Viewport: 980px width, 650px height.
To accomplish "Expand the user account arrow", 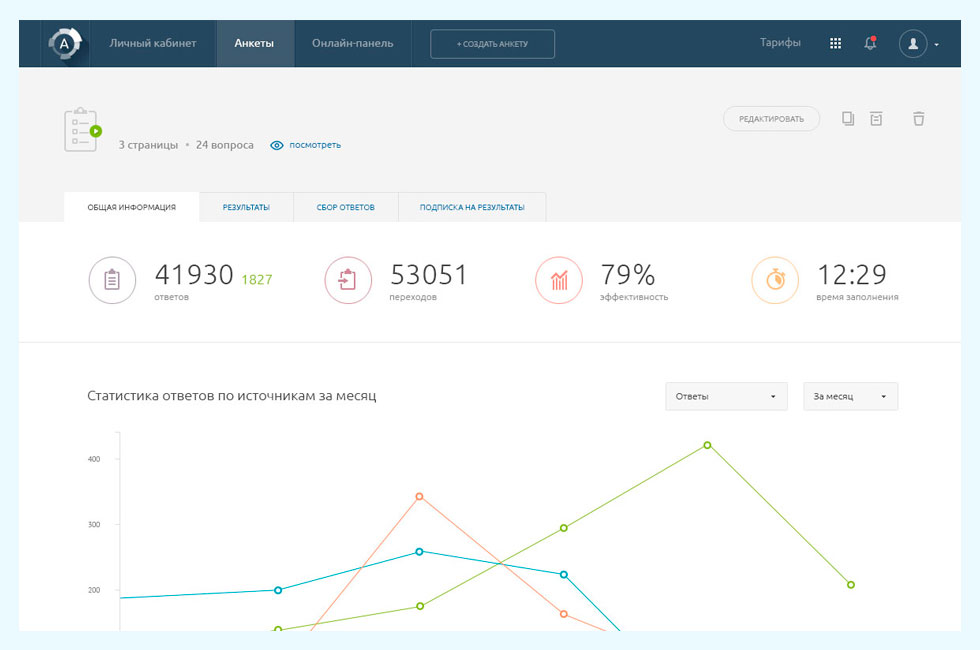I will [937, 45].
